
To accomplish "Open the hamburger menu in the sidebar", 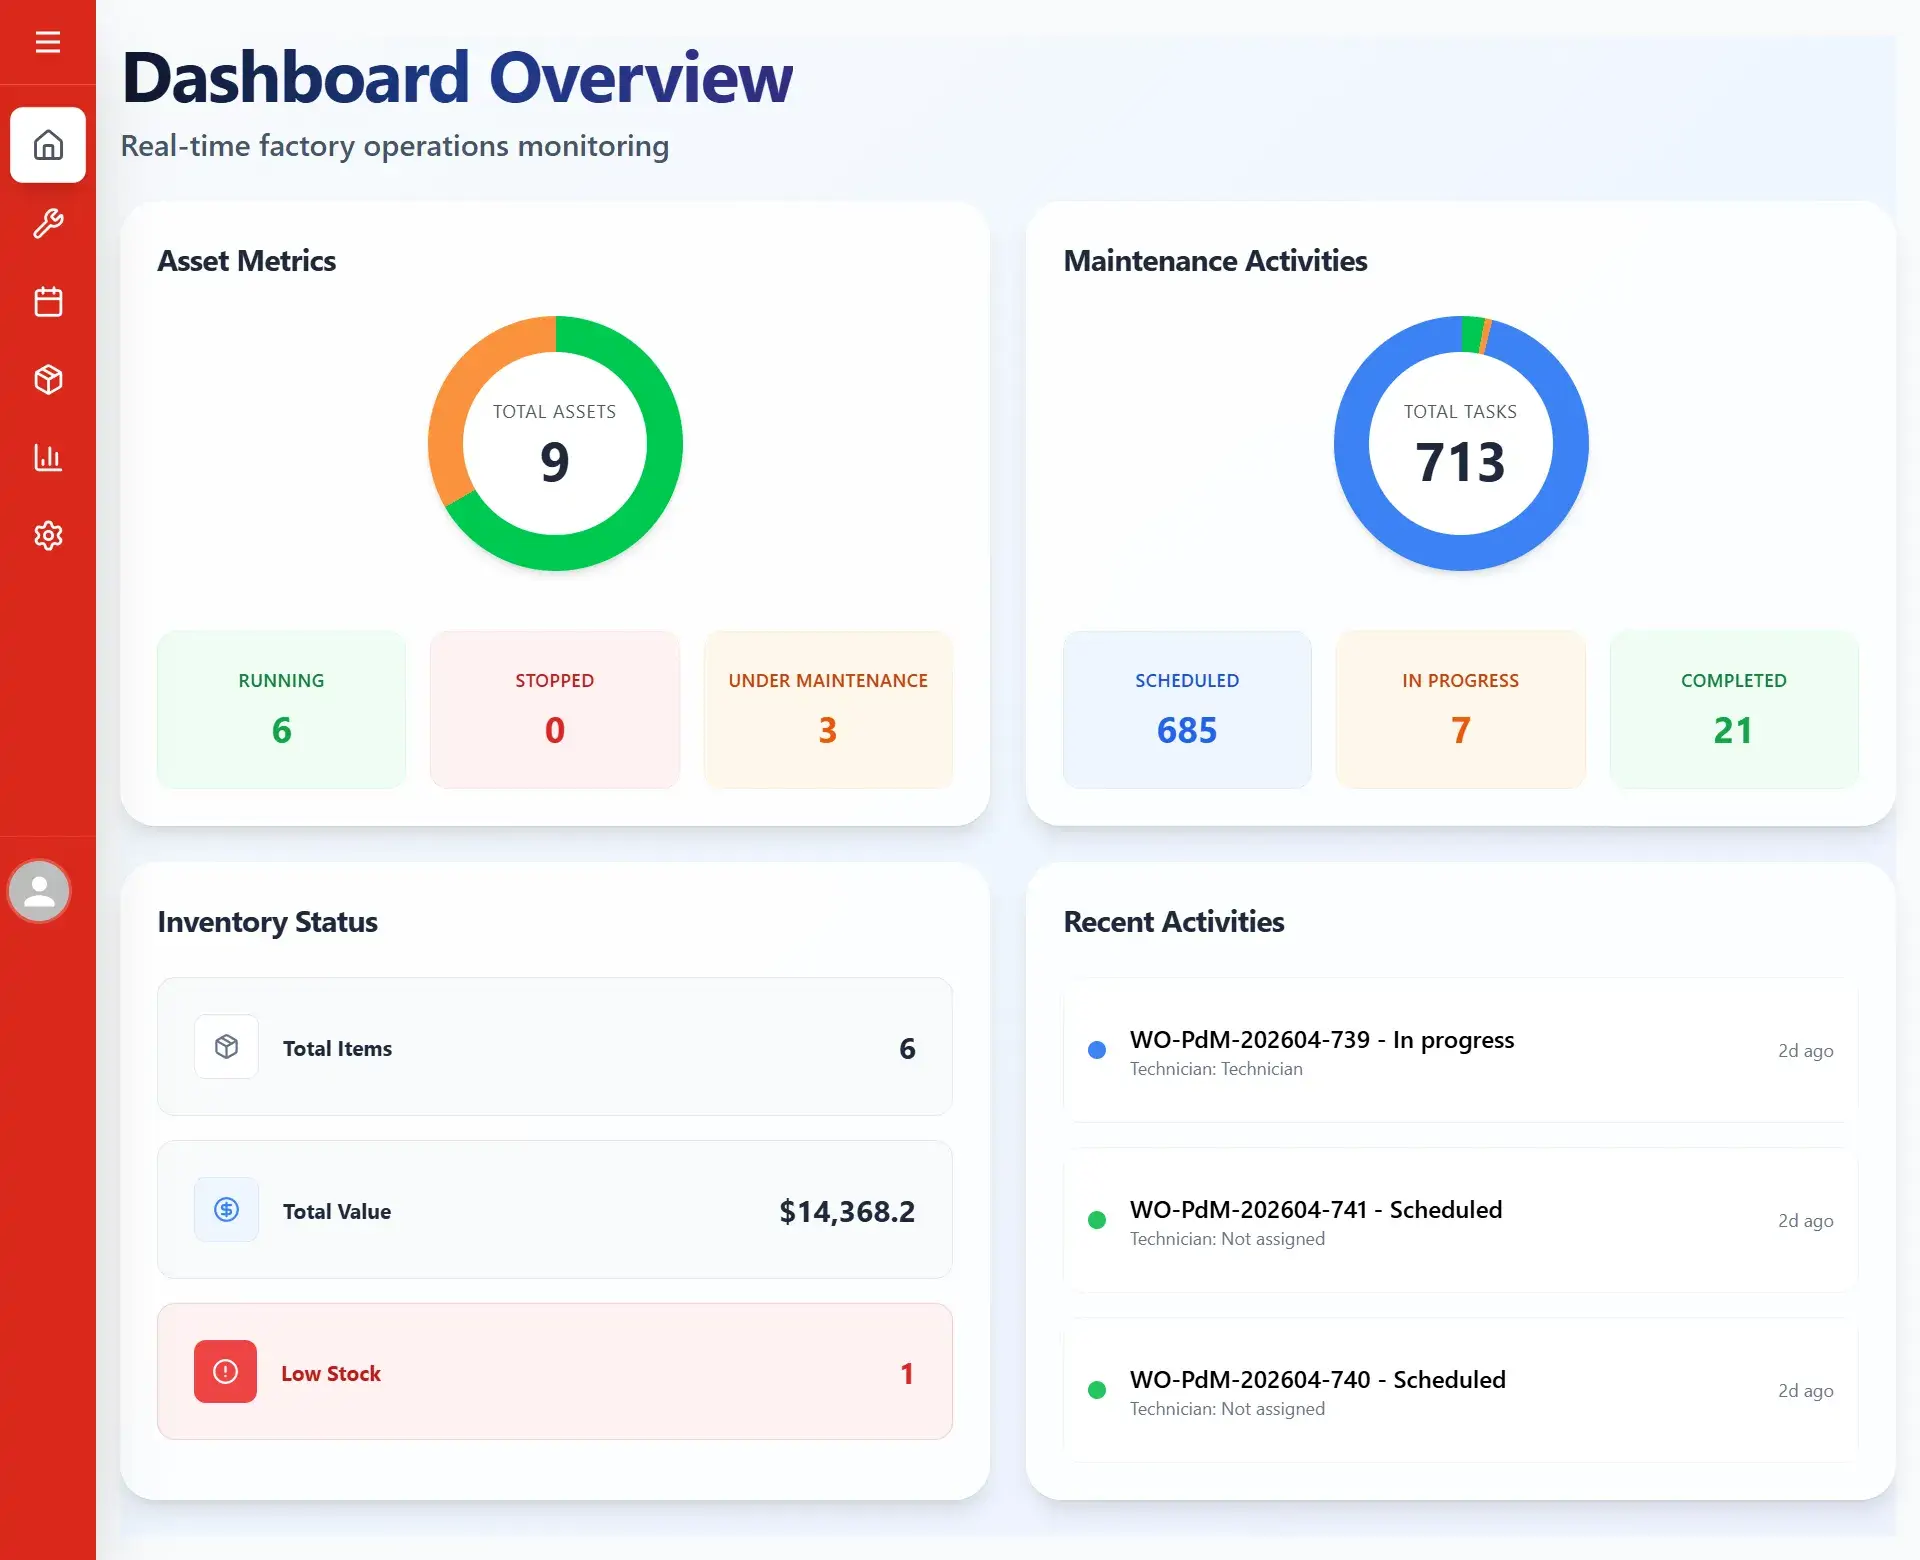I will pyautogui.click(x=48, y=42).
